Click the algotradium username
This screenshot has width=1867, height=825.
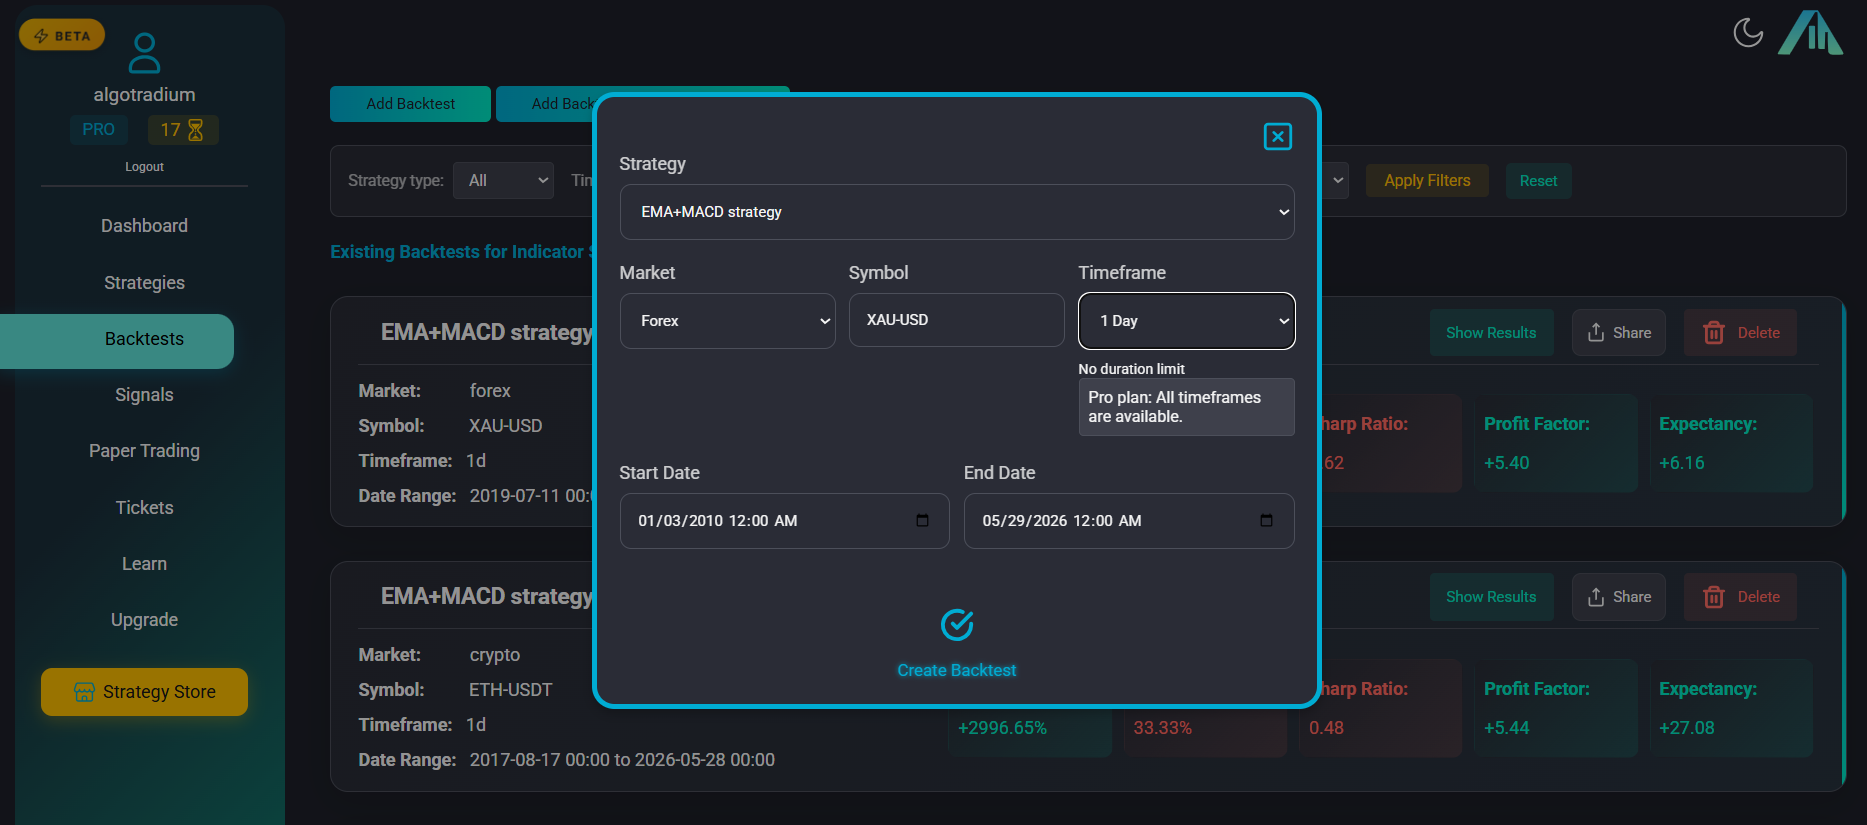(x=144, y=95)
